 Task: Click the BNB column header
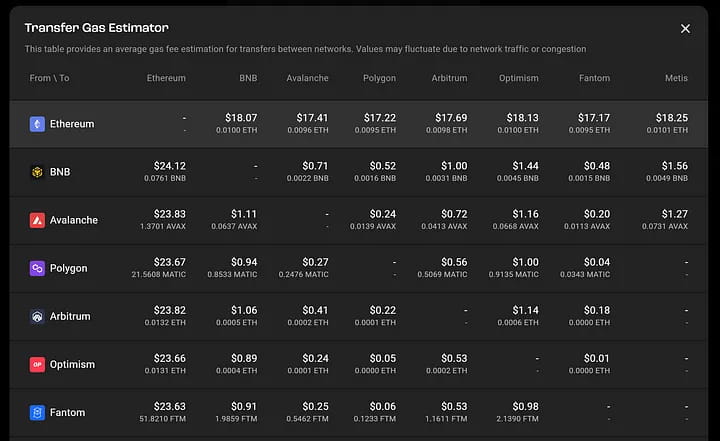[x=248, y=78]
